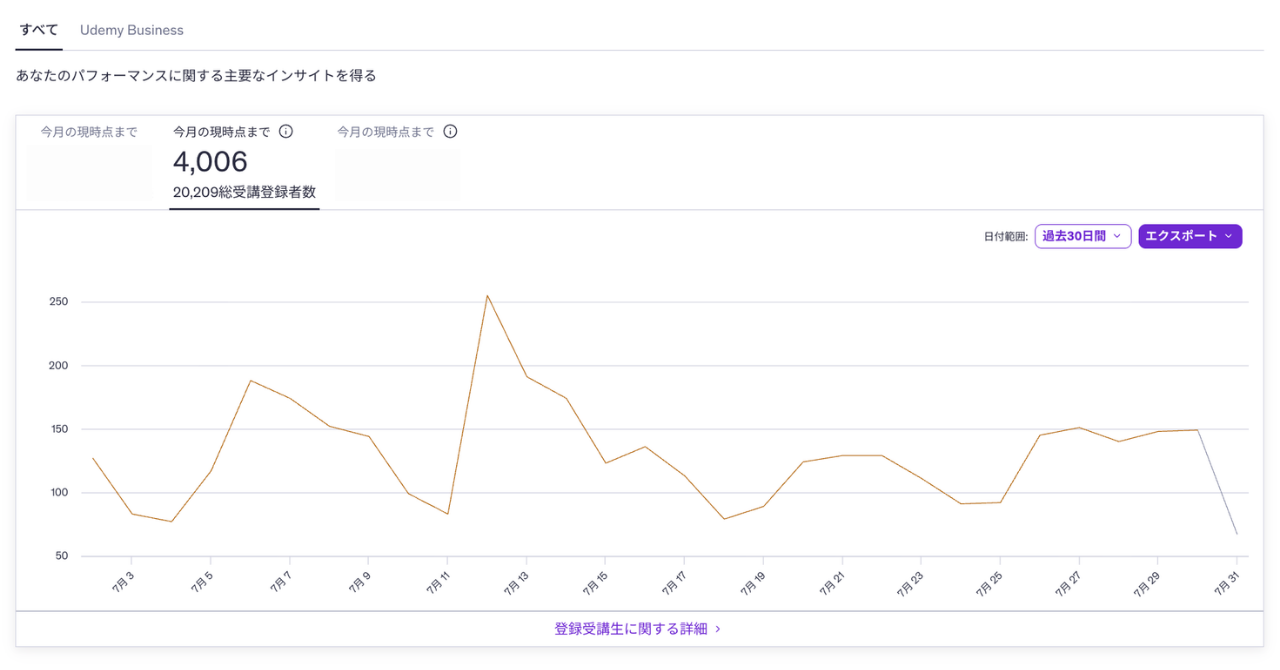Click the chart line's highest peak near 250

pos(487,296)
